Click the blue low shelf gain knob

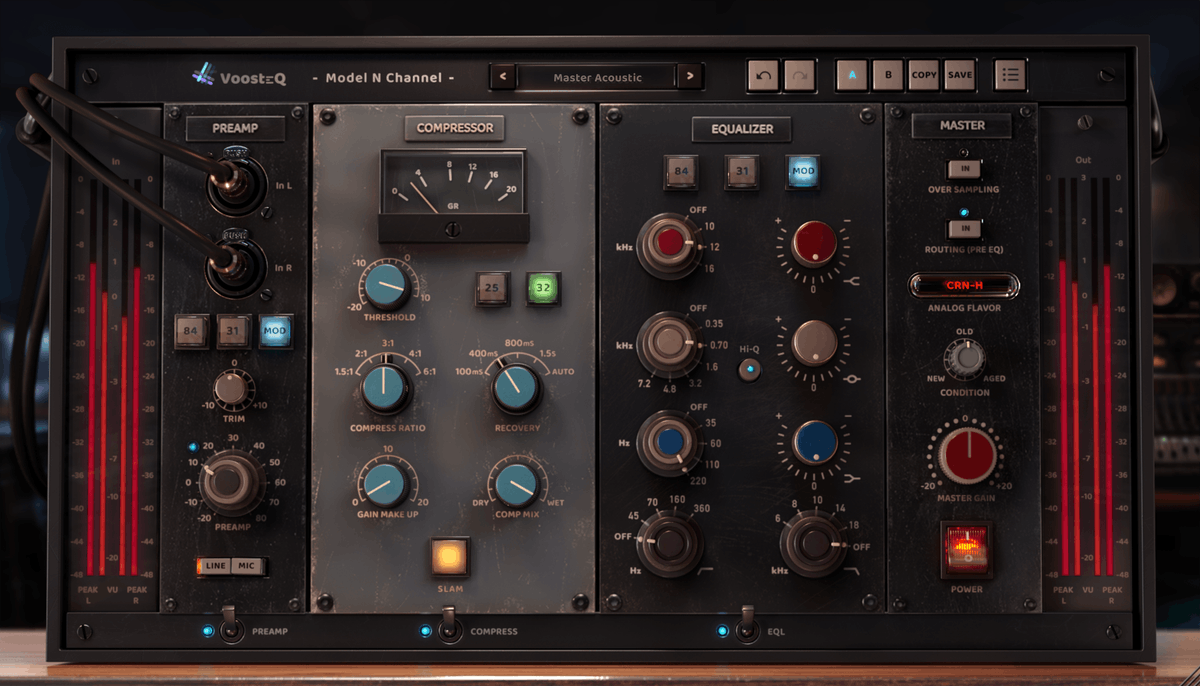coord(815,443)
